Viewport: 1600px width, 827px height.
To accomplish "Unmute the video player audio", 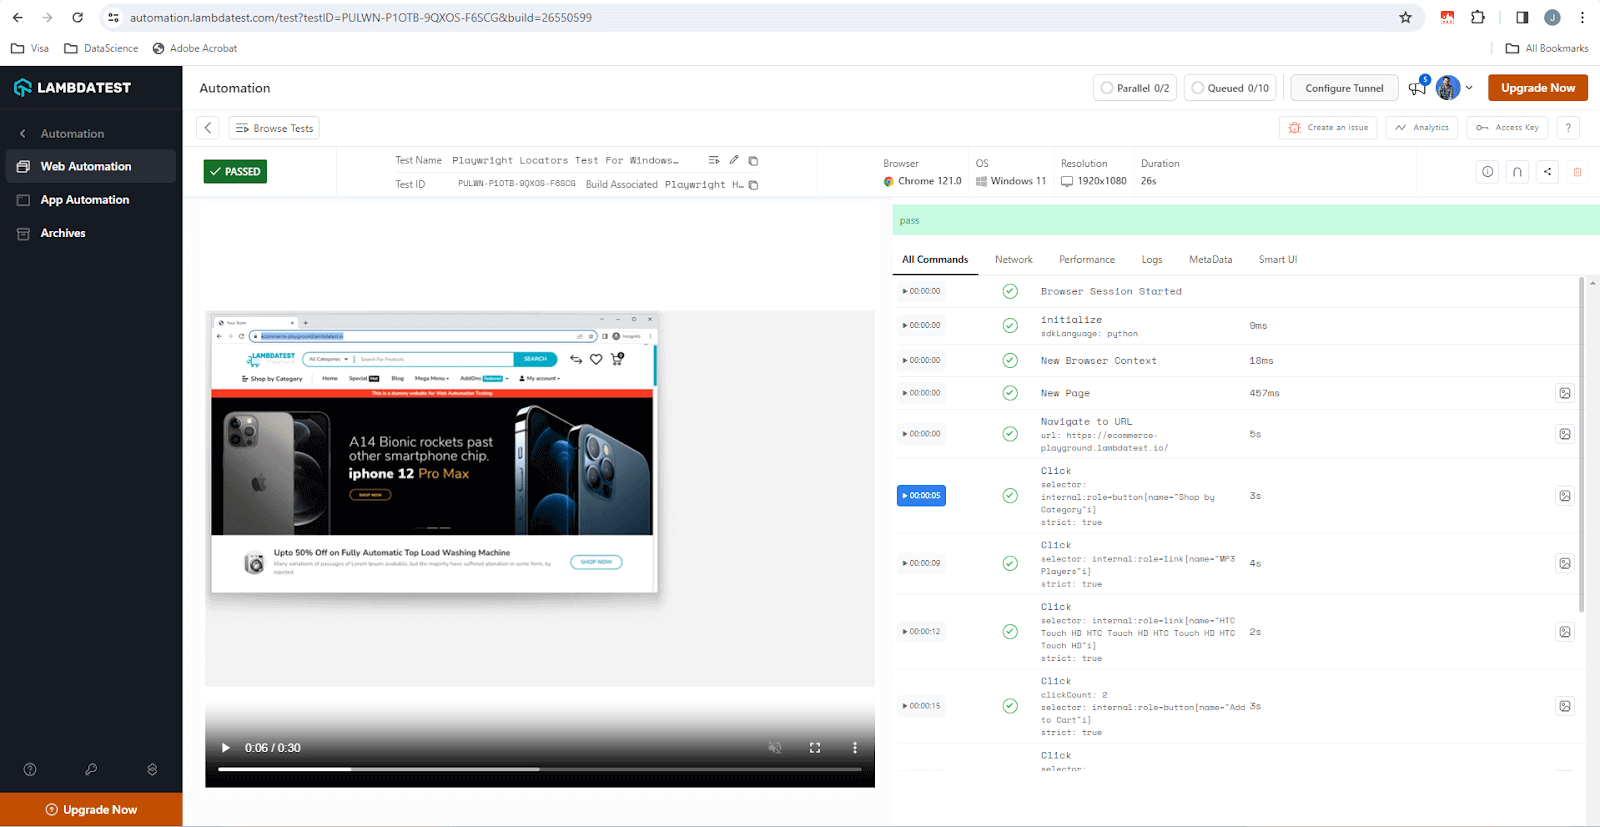I will tap(774, 748).
